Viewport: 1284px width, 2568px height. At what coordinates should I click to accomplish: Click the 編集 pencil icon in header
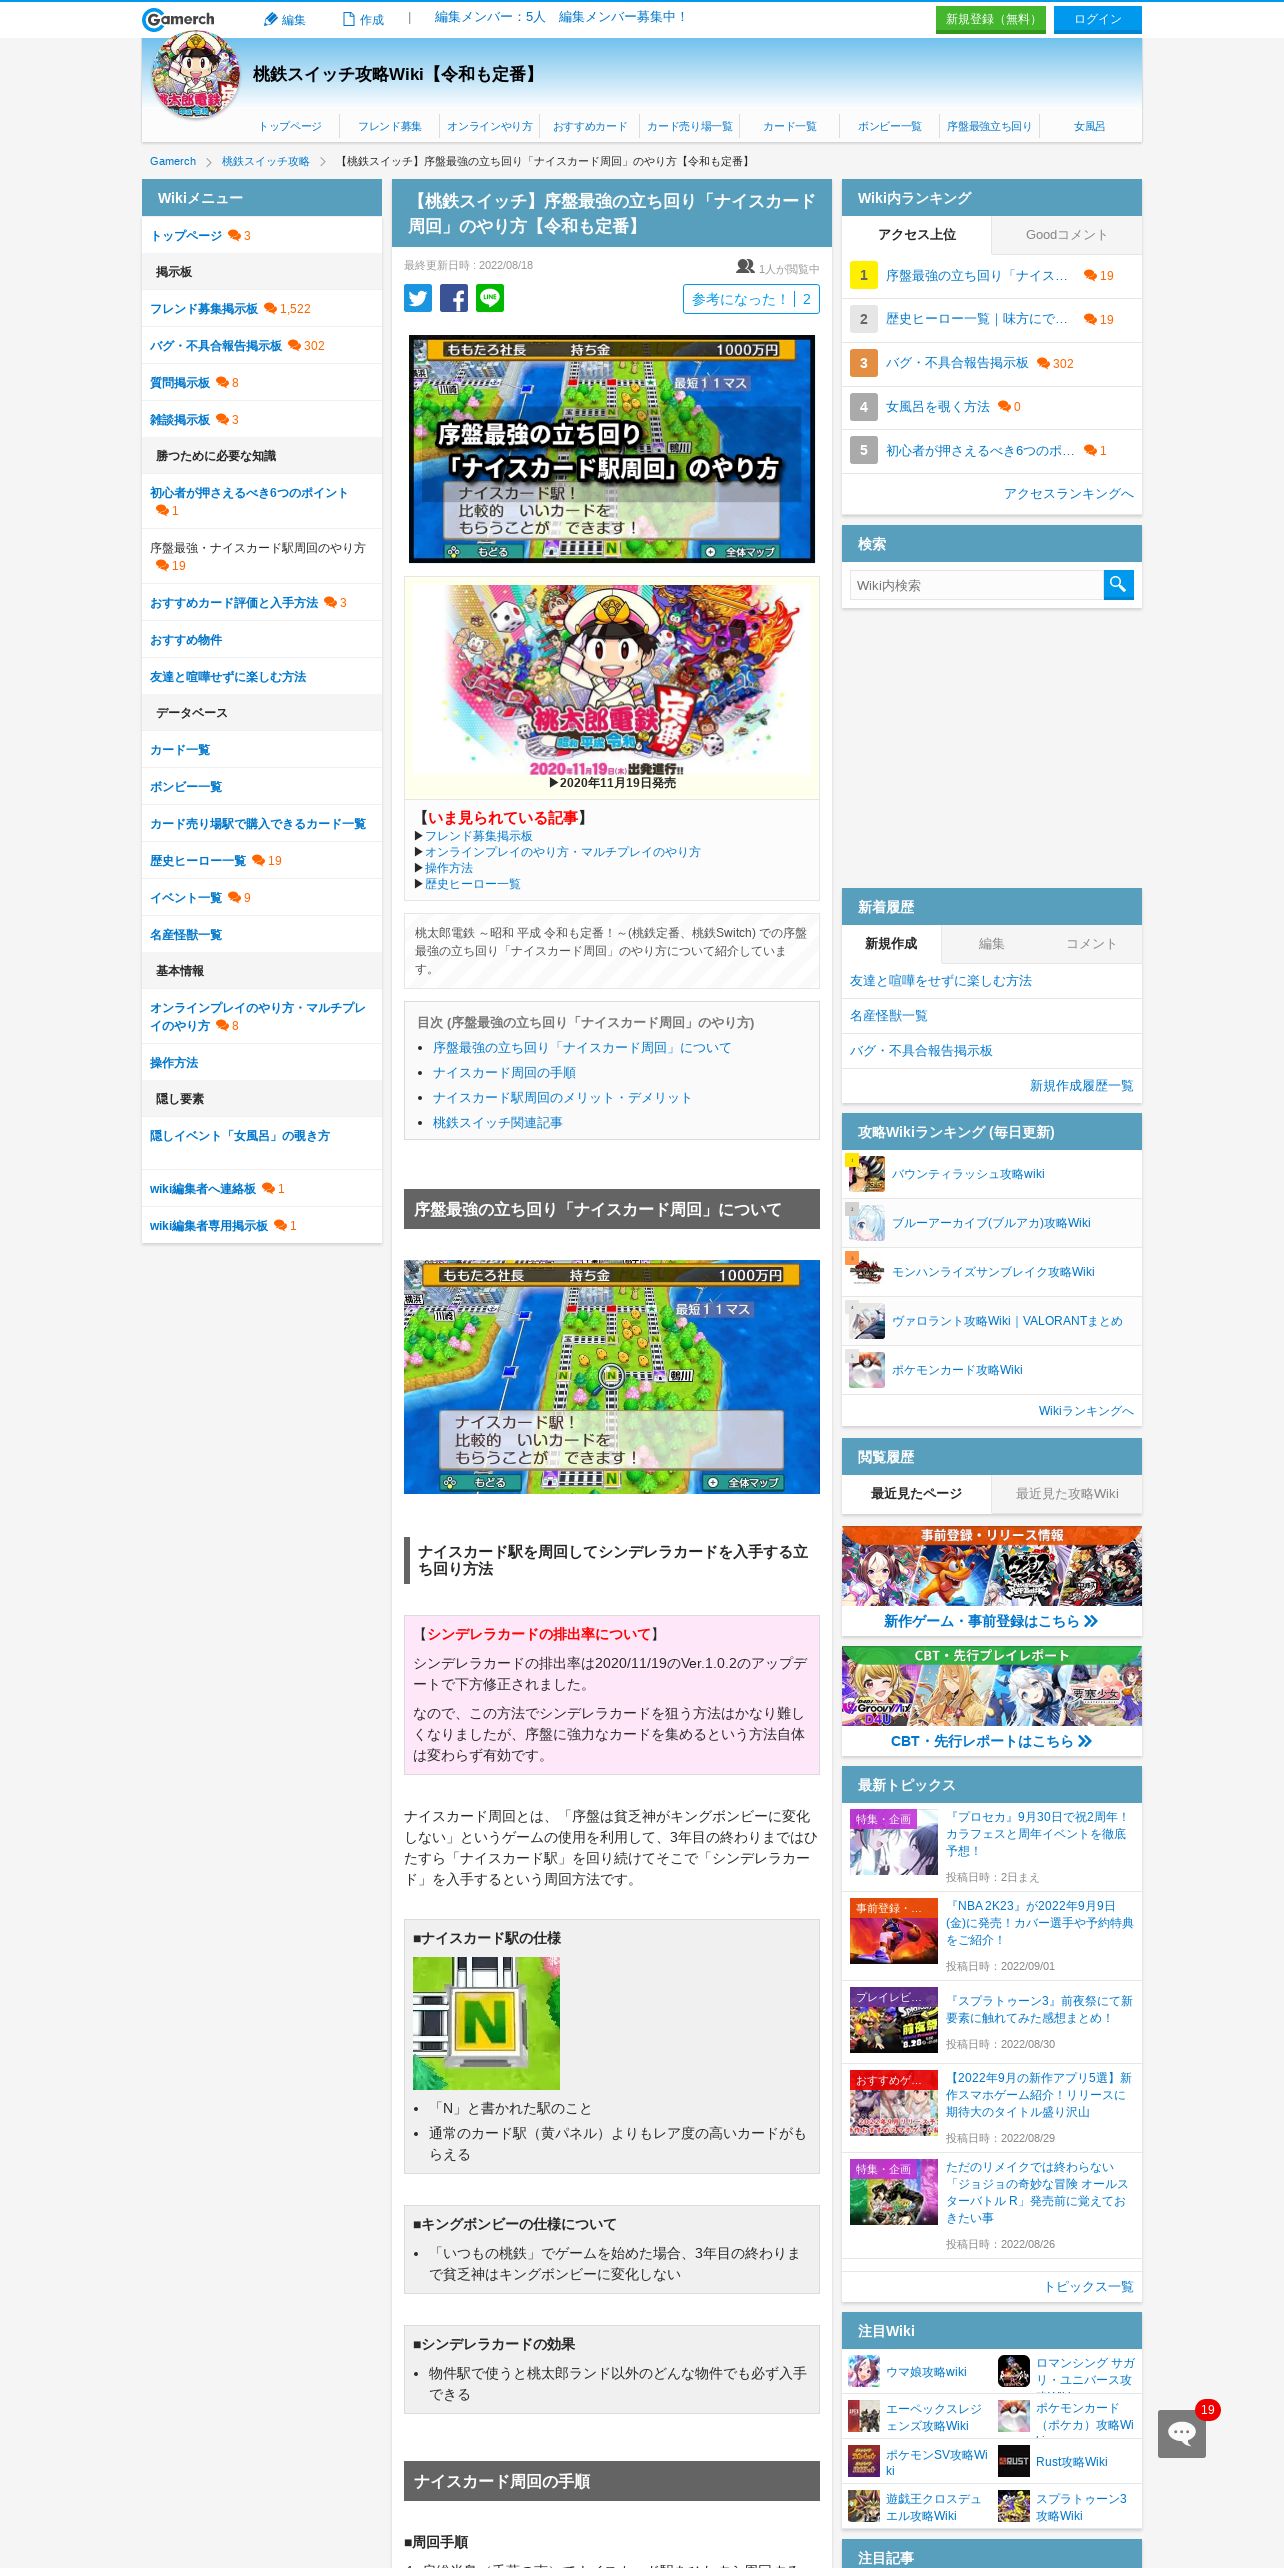click(270, 19)
